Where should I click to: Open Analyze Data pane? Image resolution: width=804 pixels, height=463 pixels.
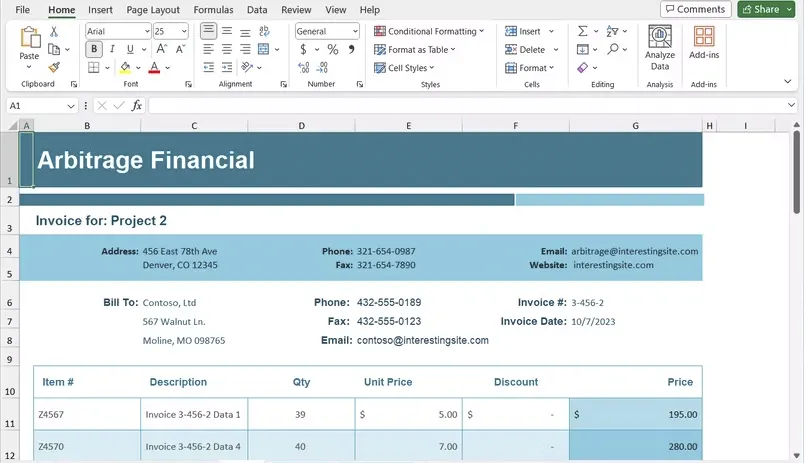(x=659, y=48)
